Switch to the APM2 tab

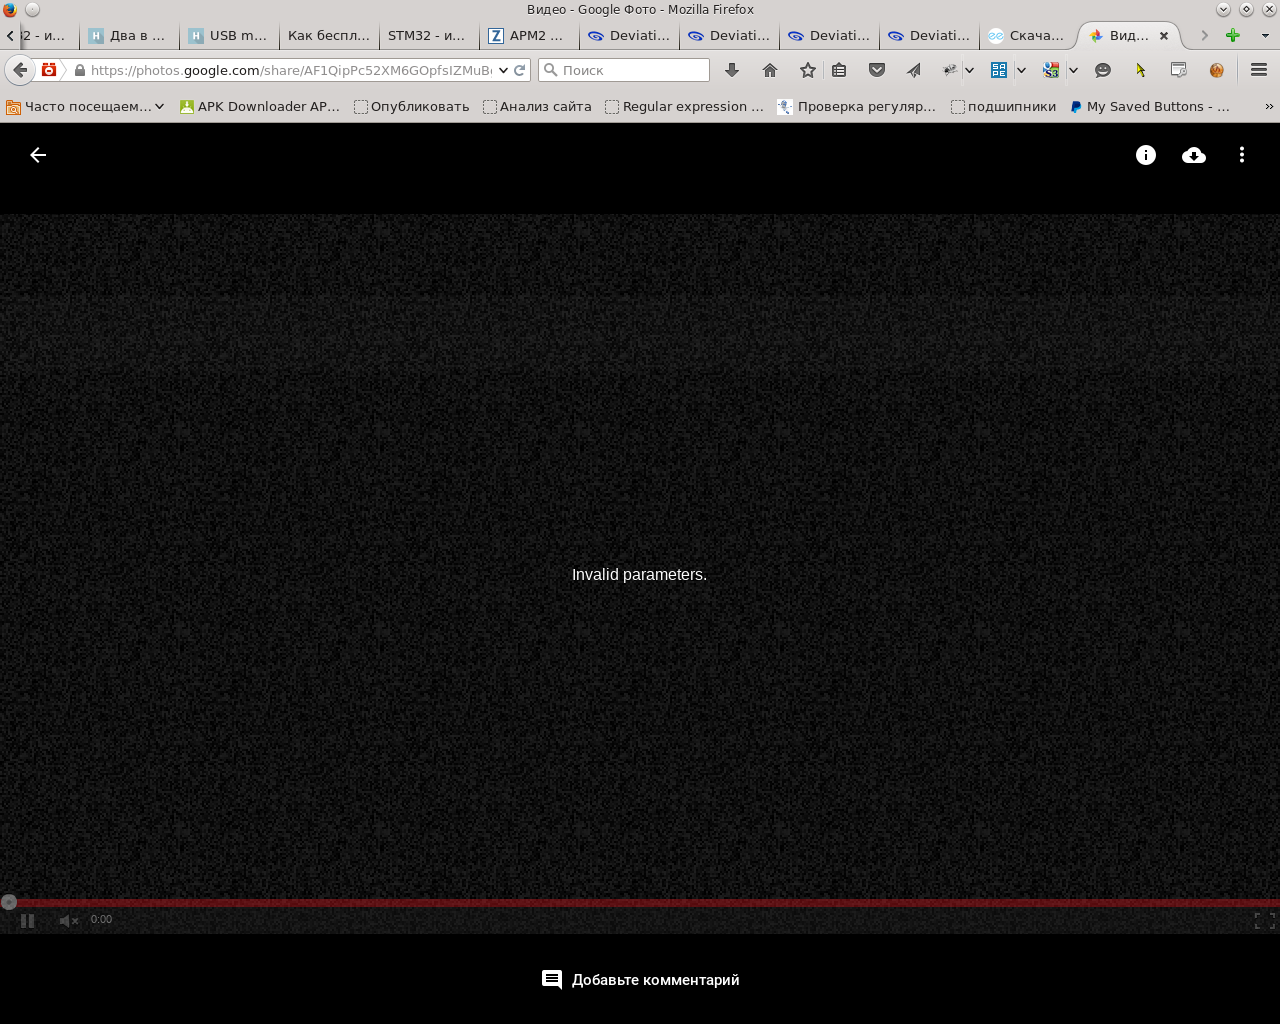point(527,35)
